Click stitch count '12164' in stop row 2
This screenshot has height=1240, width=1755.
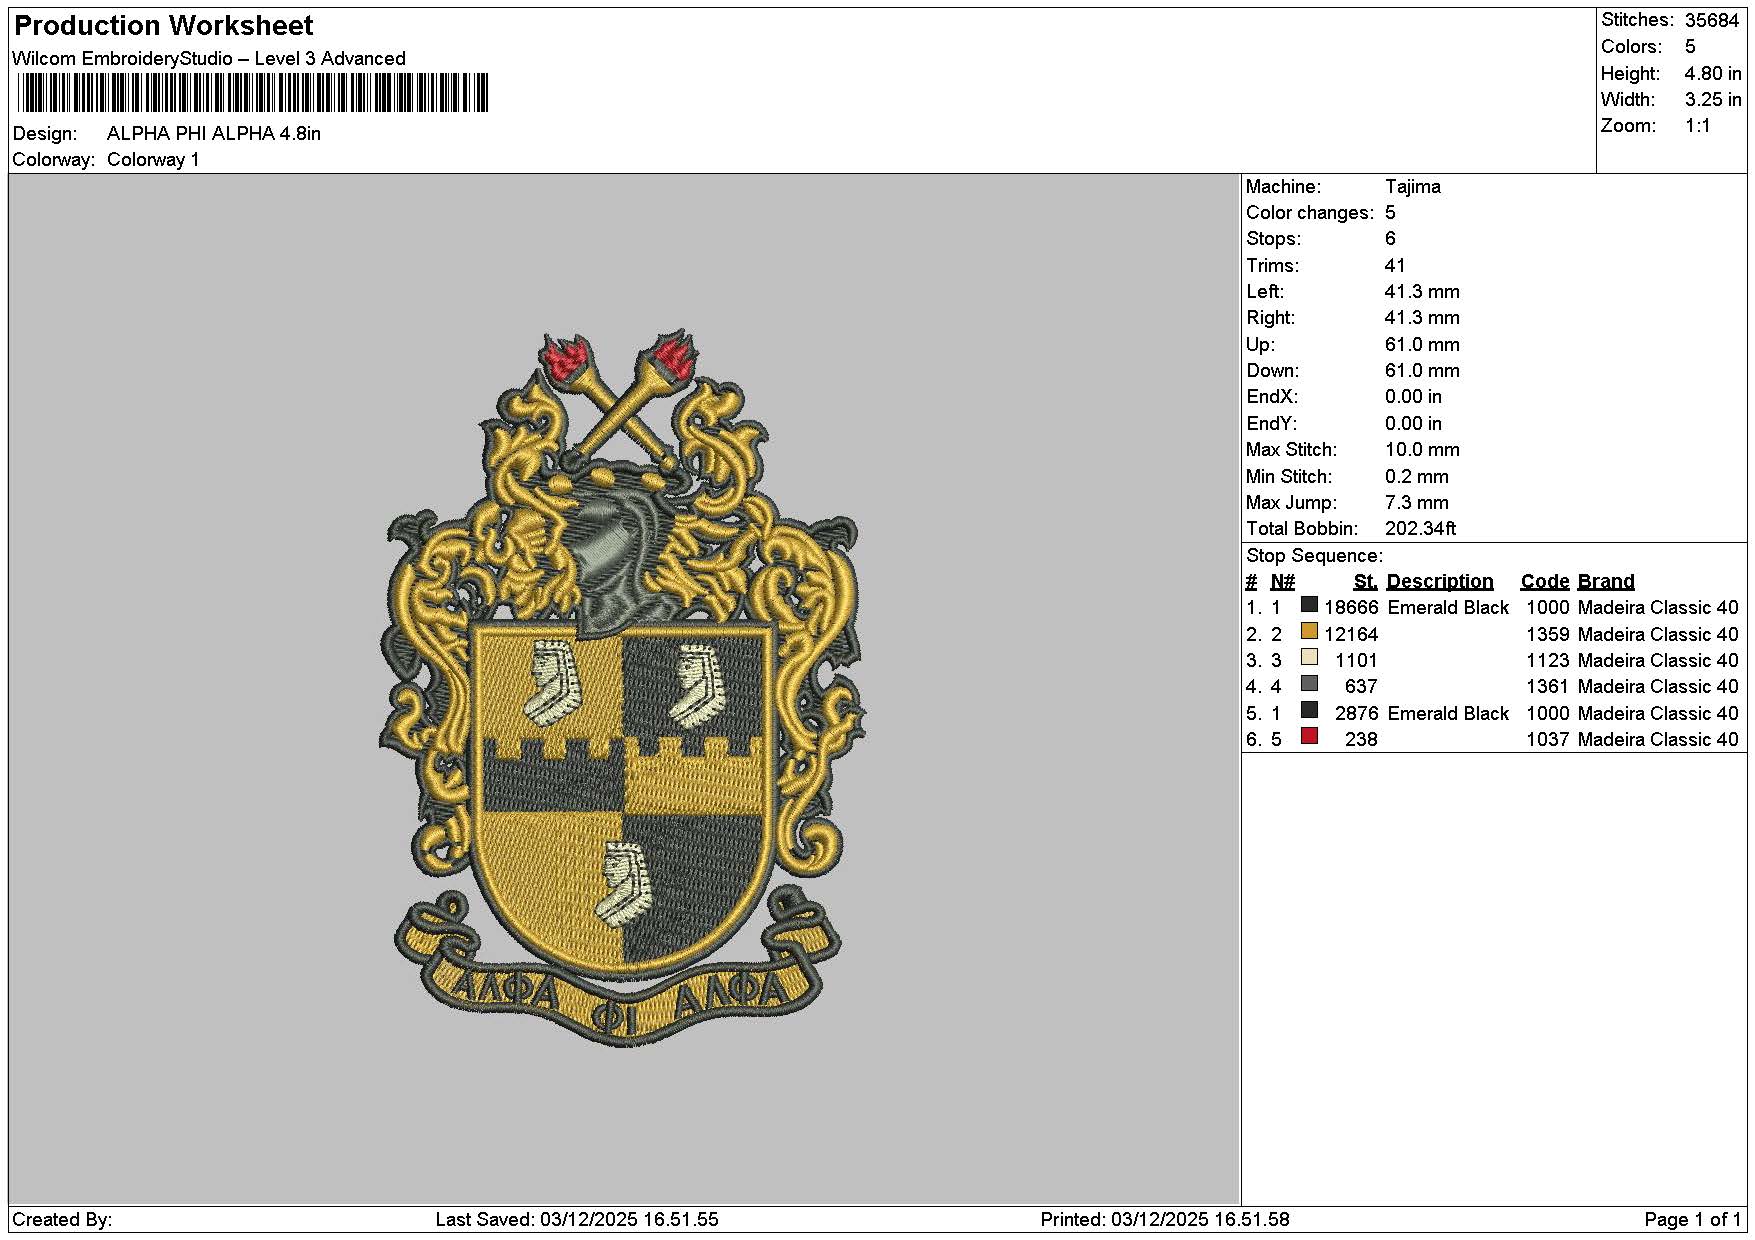[1351, 635]
